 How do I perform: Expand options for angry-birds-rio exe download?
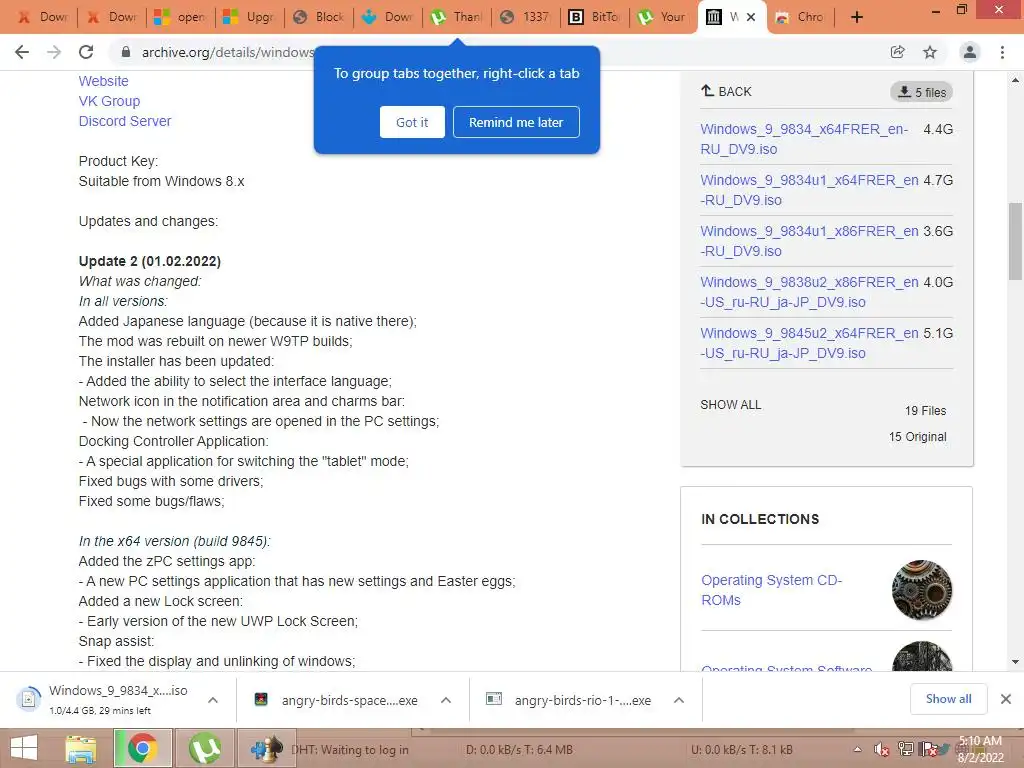(x=679, y=700)
